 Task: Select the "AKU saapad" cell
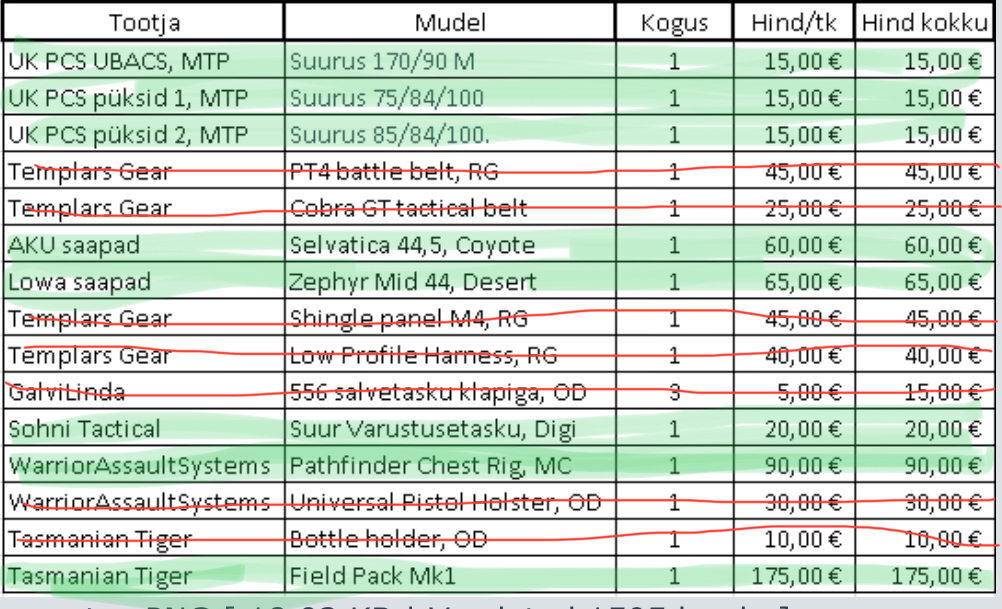(x=74, y=245)
